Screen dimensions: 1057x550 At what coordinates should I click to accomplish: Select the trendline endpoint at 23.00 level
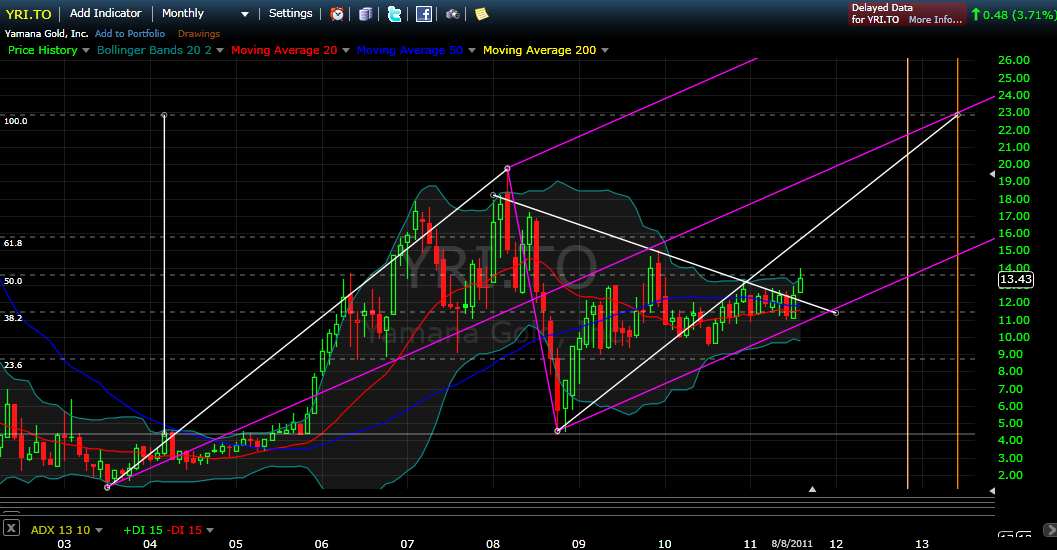coord(957,115)
